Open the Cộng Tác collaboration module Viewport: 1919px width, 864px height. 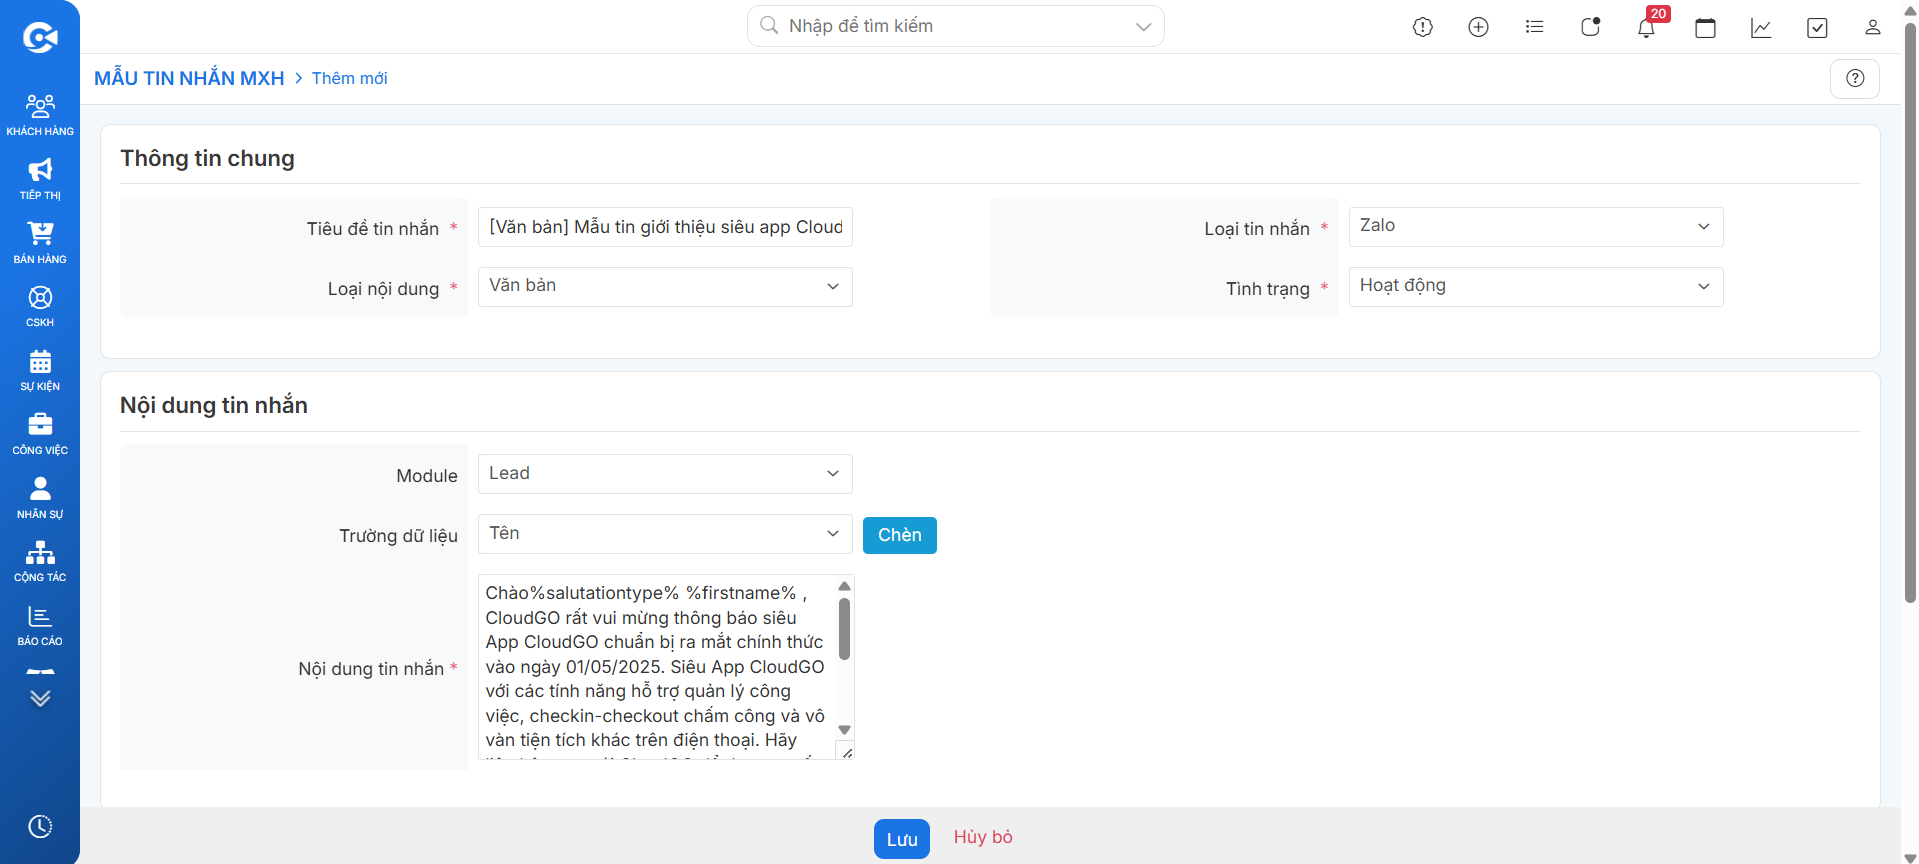pos(40,561)
